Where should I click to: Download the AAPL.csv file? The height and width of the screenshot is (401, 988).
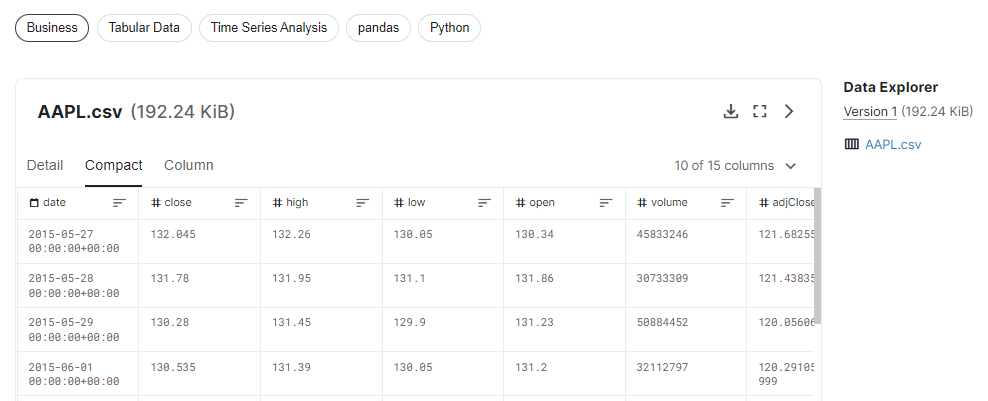(x=730, y=112)
